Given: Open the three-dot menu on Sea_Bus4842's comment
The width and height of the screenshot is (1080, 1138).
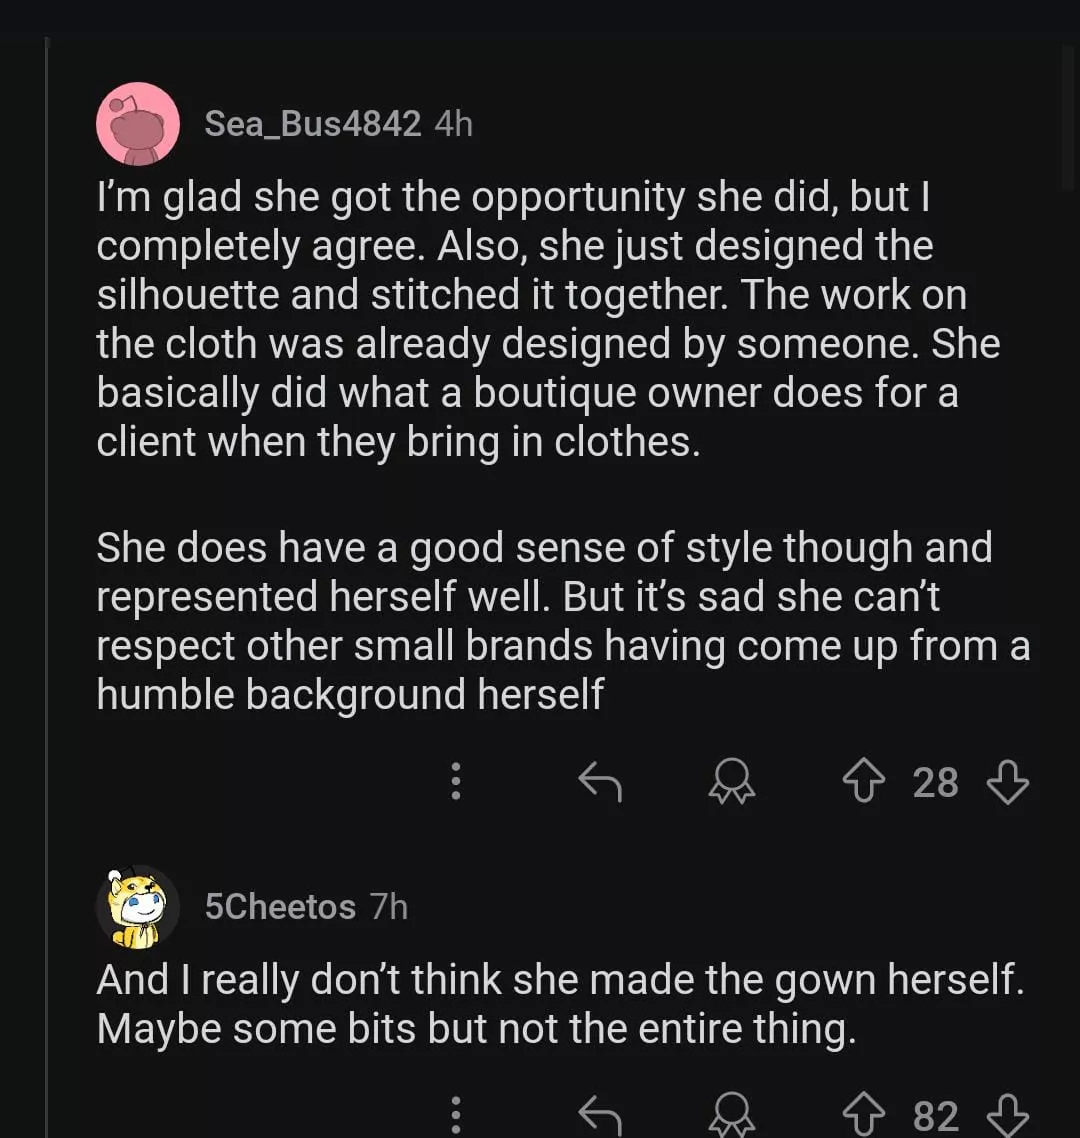Looking at the screenshot, I should click(x=456, y=781).
